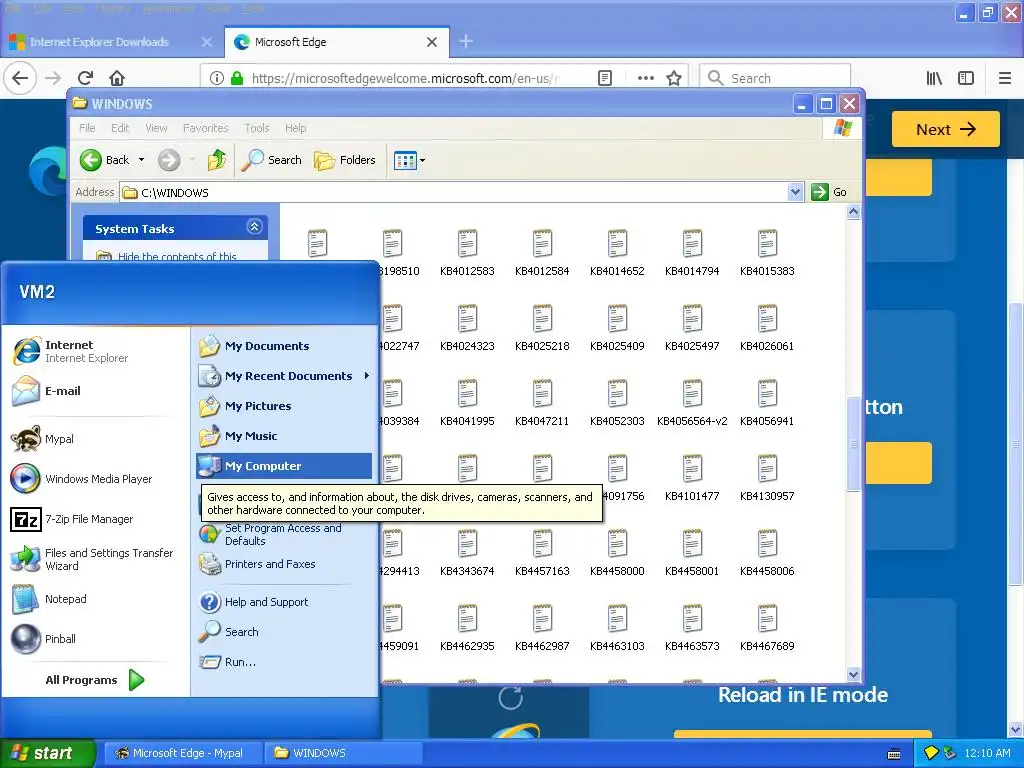Select KB4012583 log file
The height and width of the screenshot is (768, 1024).
click(x=467, y=253)
